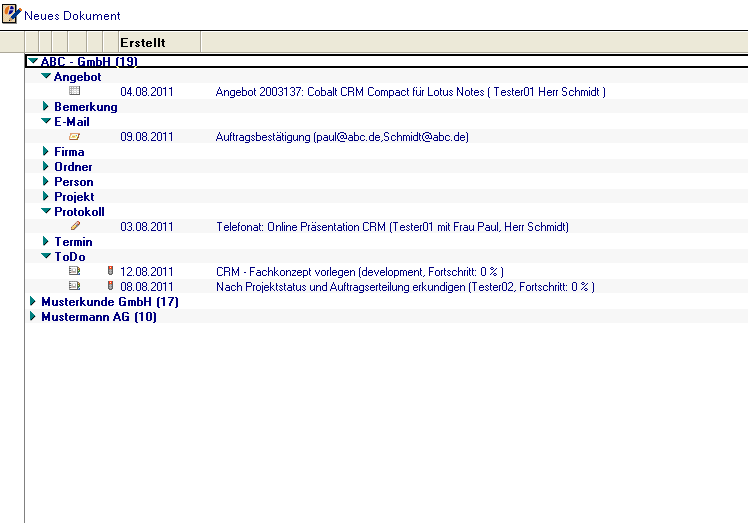Click the priority marker beside 12.08.2011
This screenshot has width=748, height=523.
[x=110, y=271]
